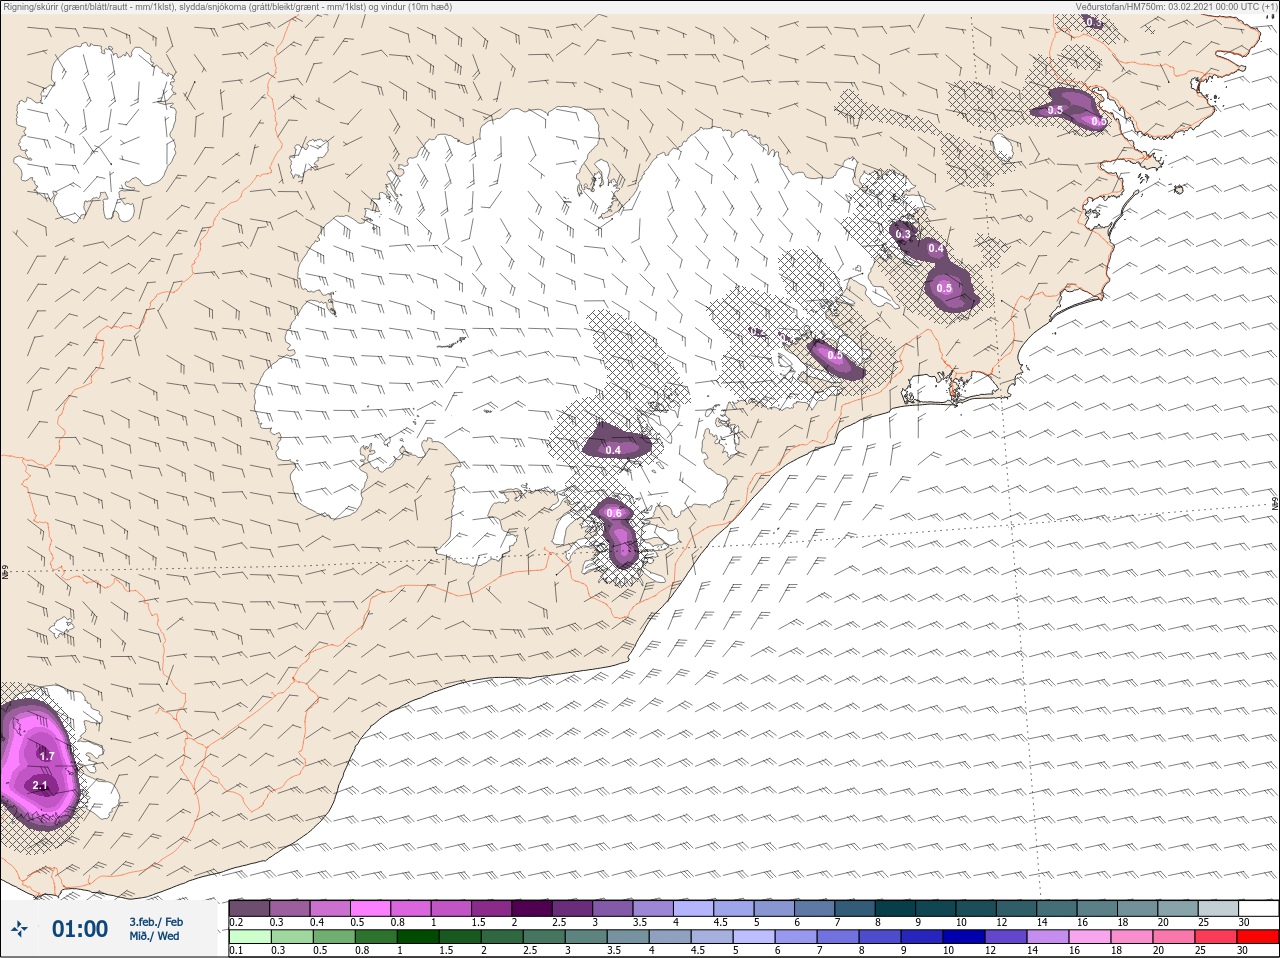Pick the red 30 swatch in lower legend
Screen dimensions: 1280x958
pos(1258,937)
